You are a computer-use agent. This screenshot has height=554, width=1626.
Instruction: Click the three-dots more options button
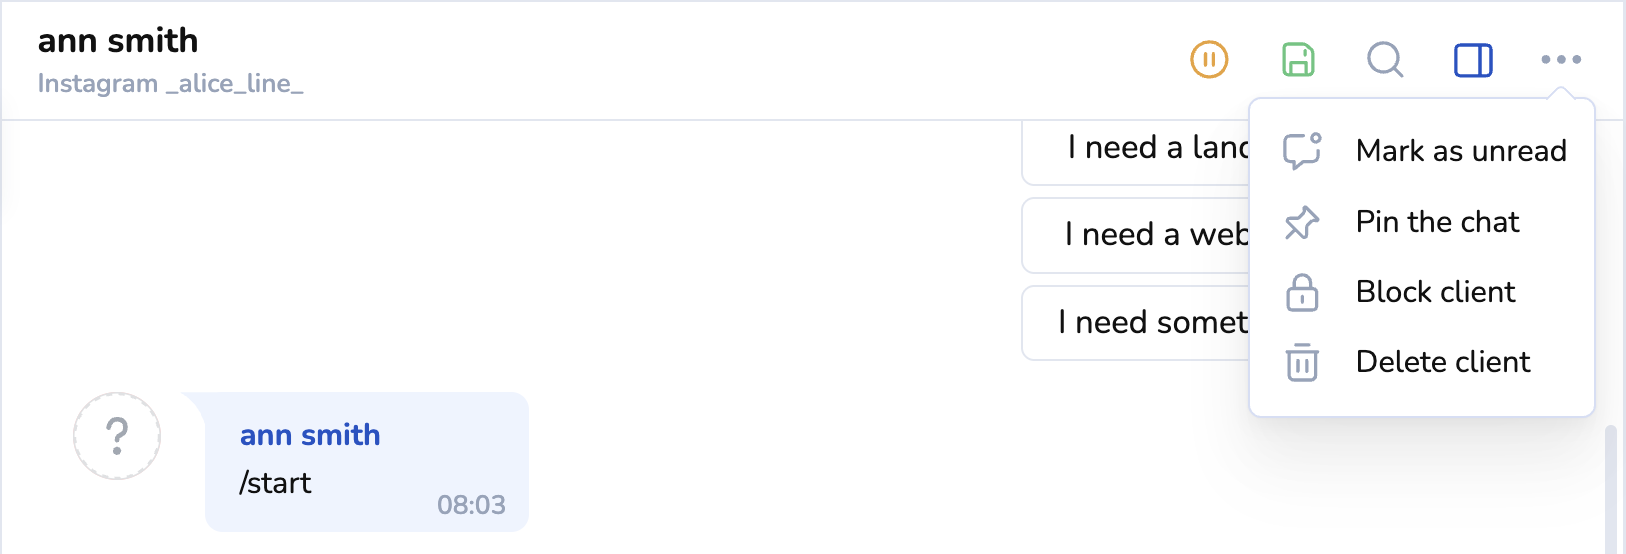coord(1561,60)
